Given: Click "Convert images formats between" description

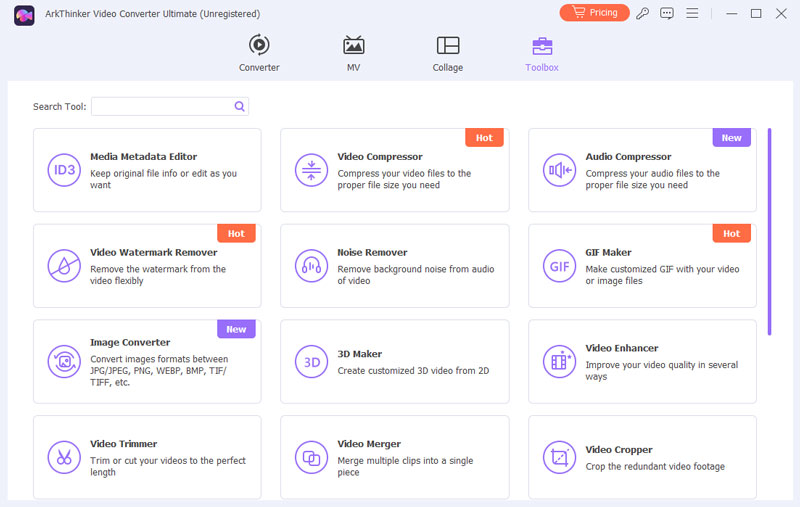Looking at the screenshot, I should pyautogui.click(x=159, y=371).
